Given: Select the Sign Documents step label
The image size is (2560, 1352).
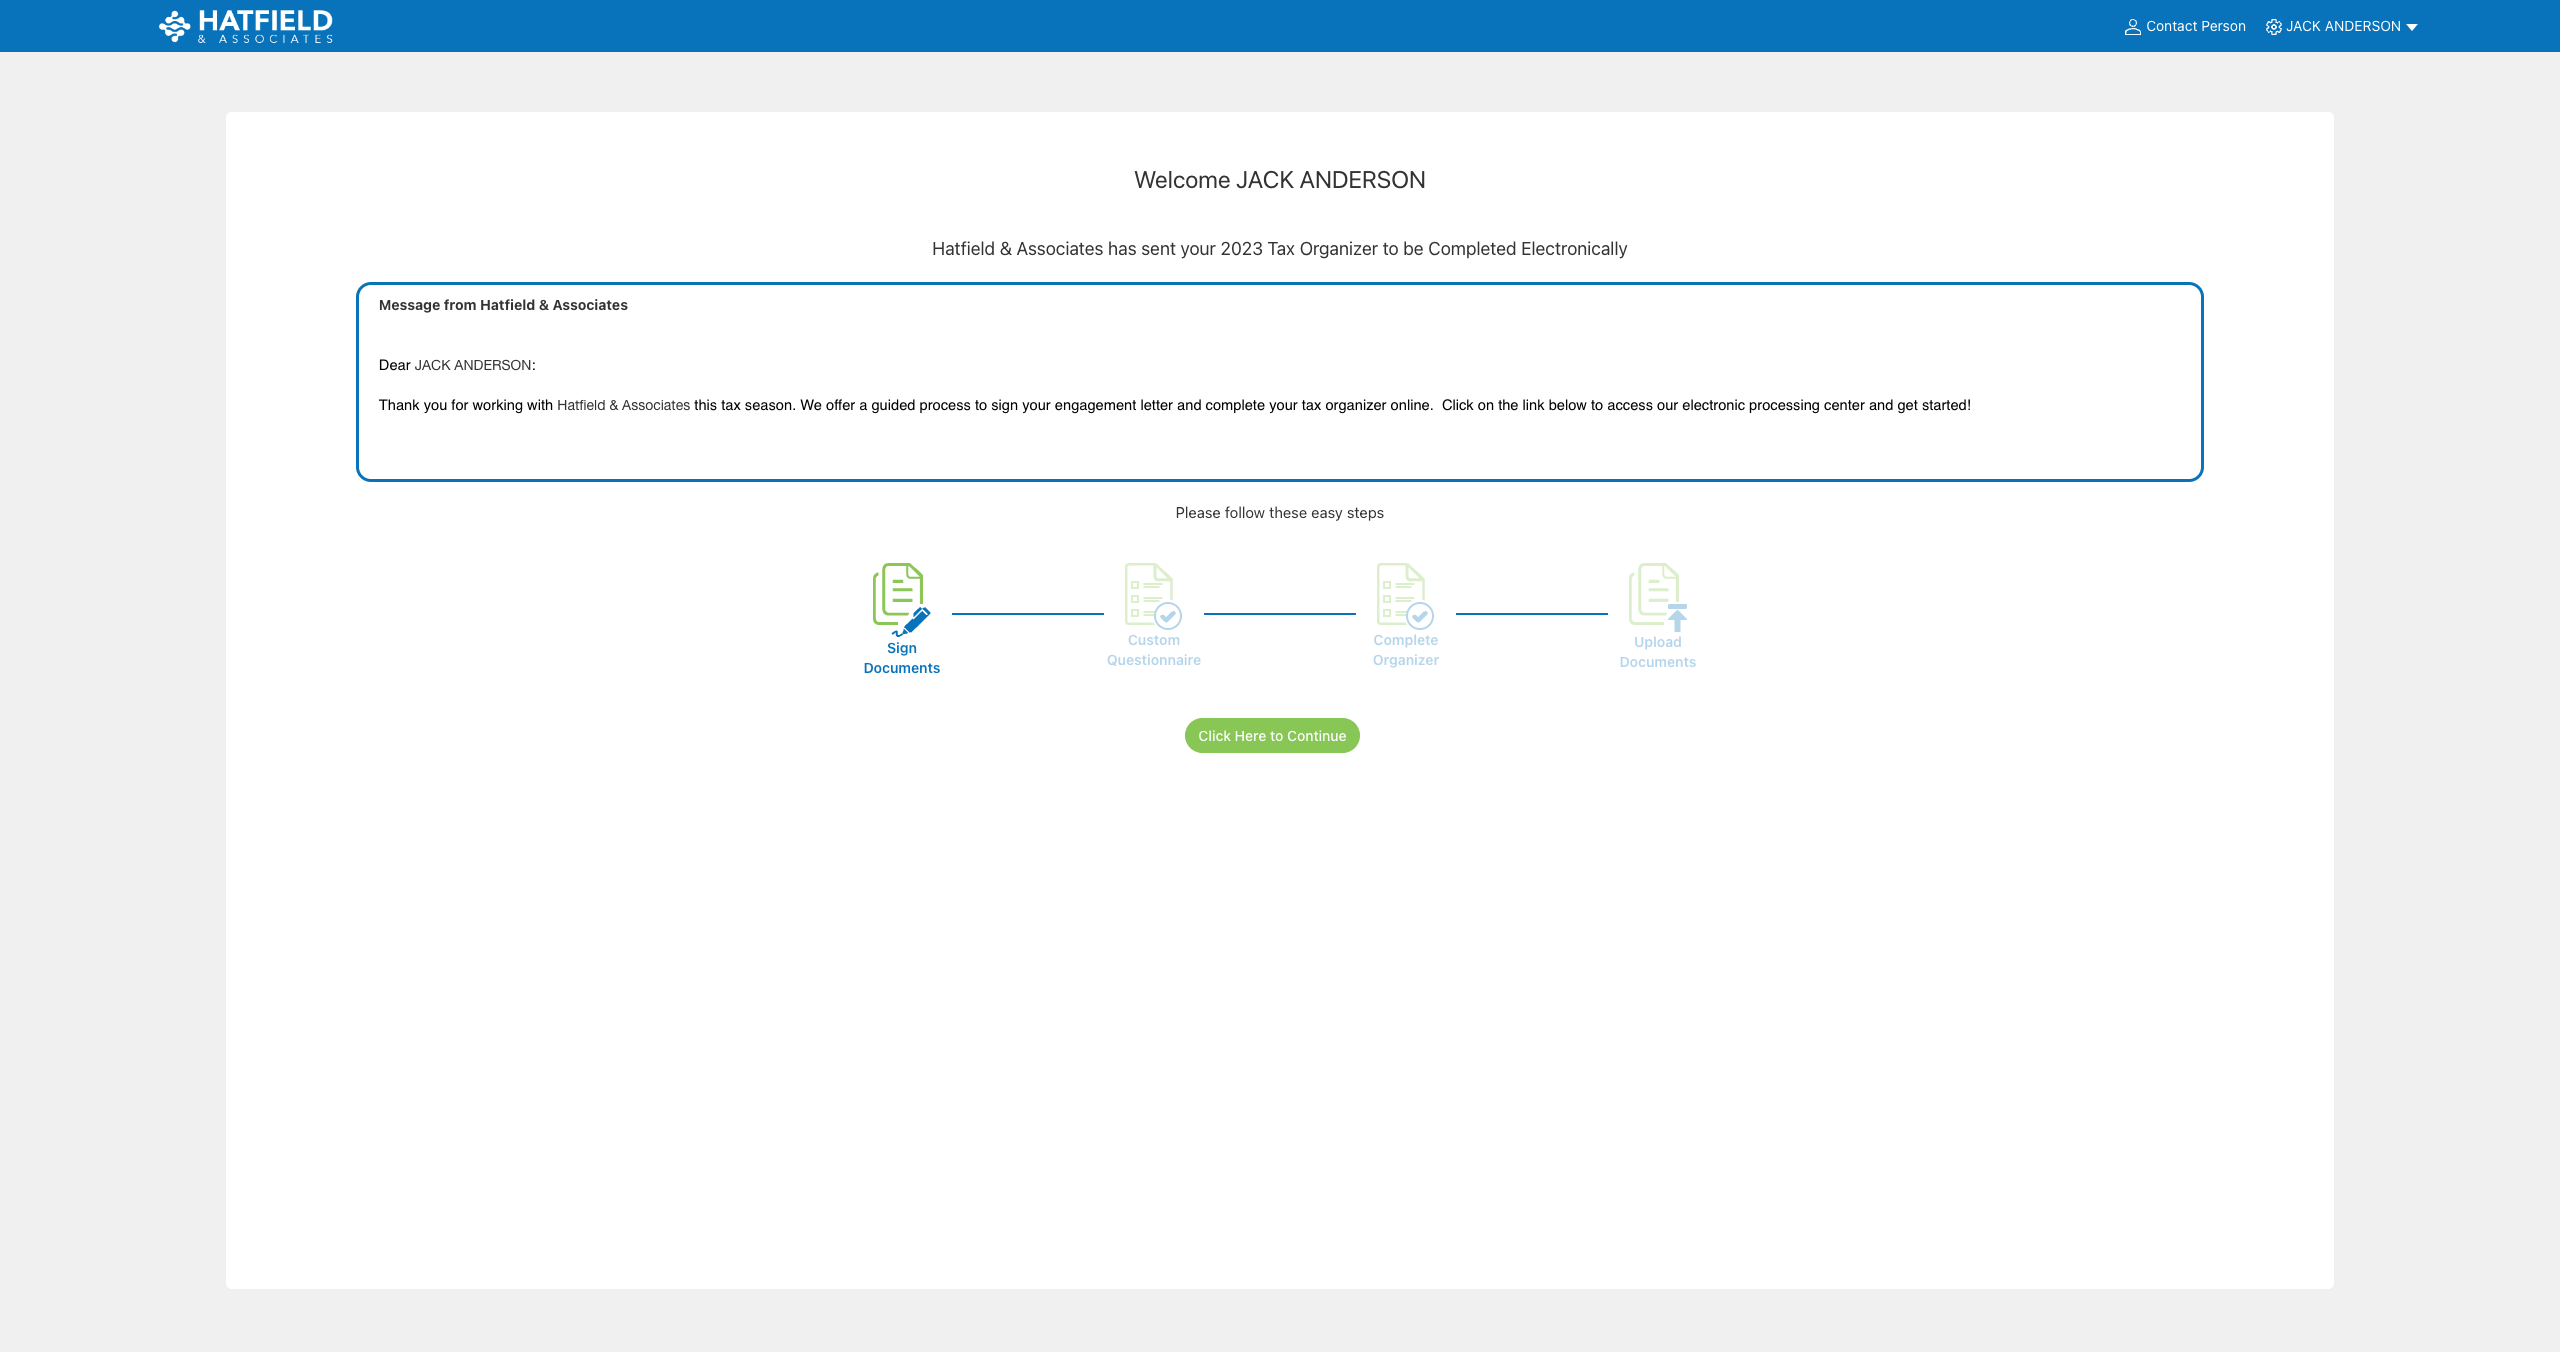Looking at the screenshot, I should tap(901, 657).
